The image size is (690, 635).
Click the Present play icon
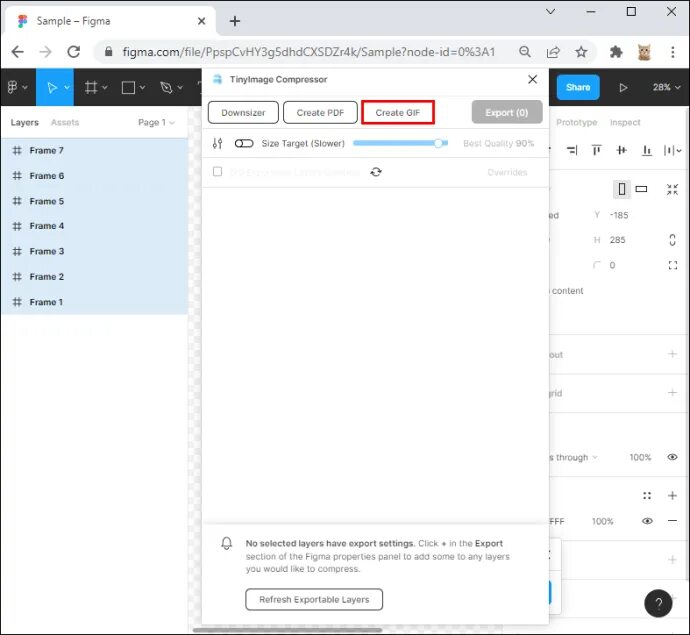623,88
